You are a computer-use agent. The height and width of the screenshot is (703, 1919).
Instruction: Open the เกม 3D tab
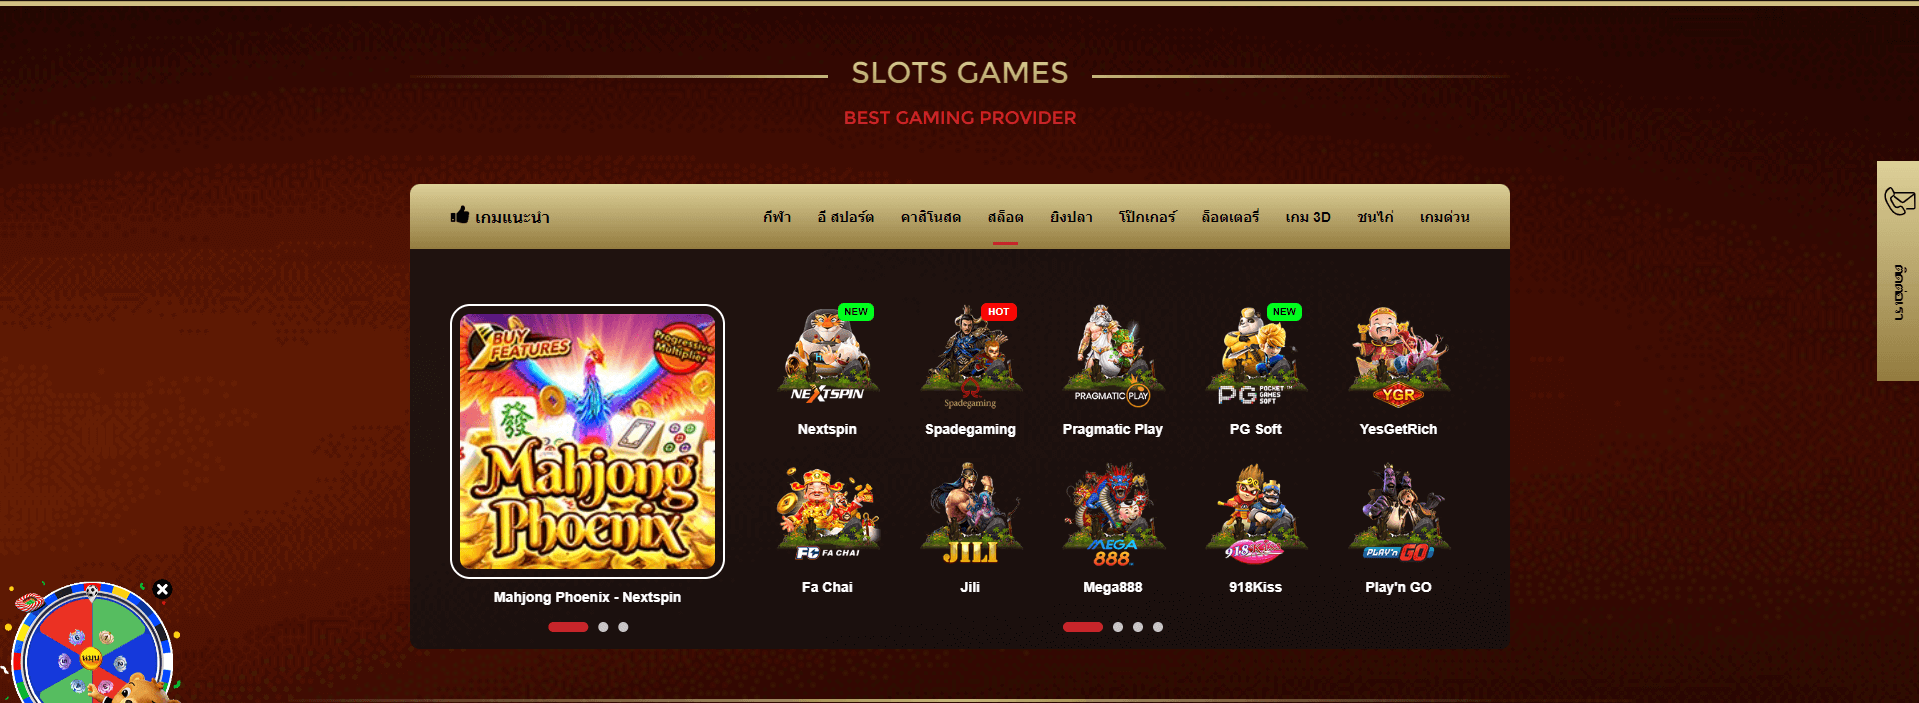coord(1308,217)
